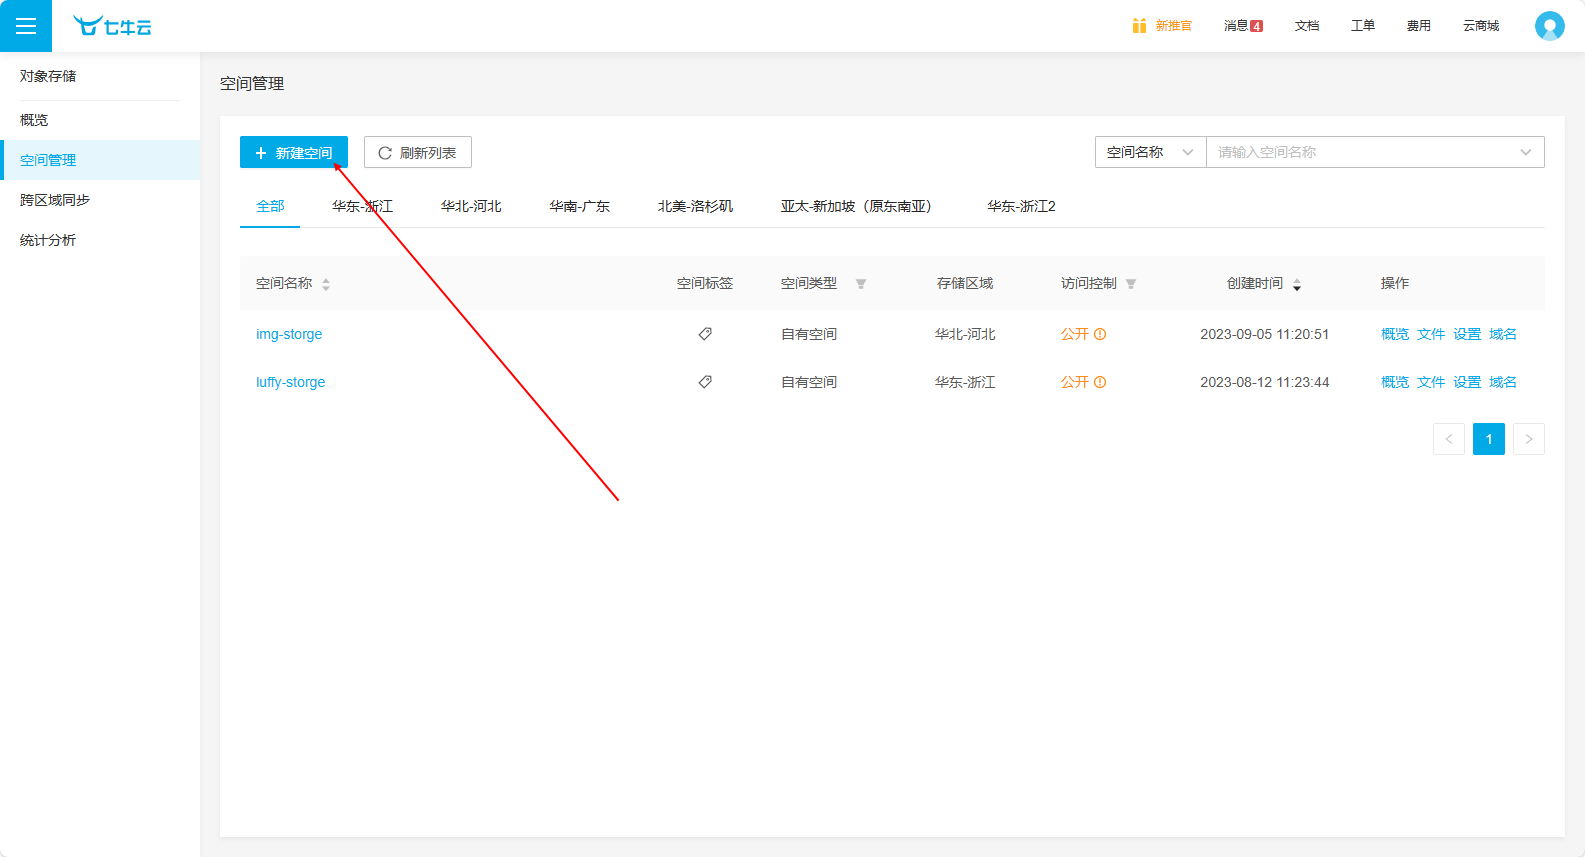Click 对象存储 sidebar heading
The width and height of the screenshot is (1585, 857).
48,76
